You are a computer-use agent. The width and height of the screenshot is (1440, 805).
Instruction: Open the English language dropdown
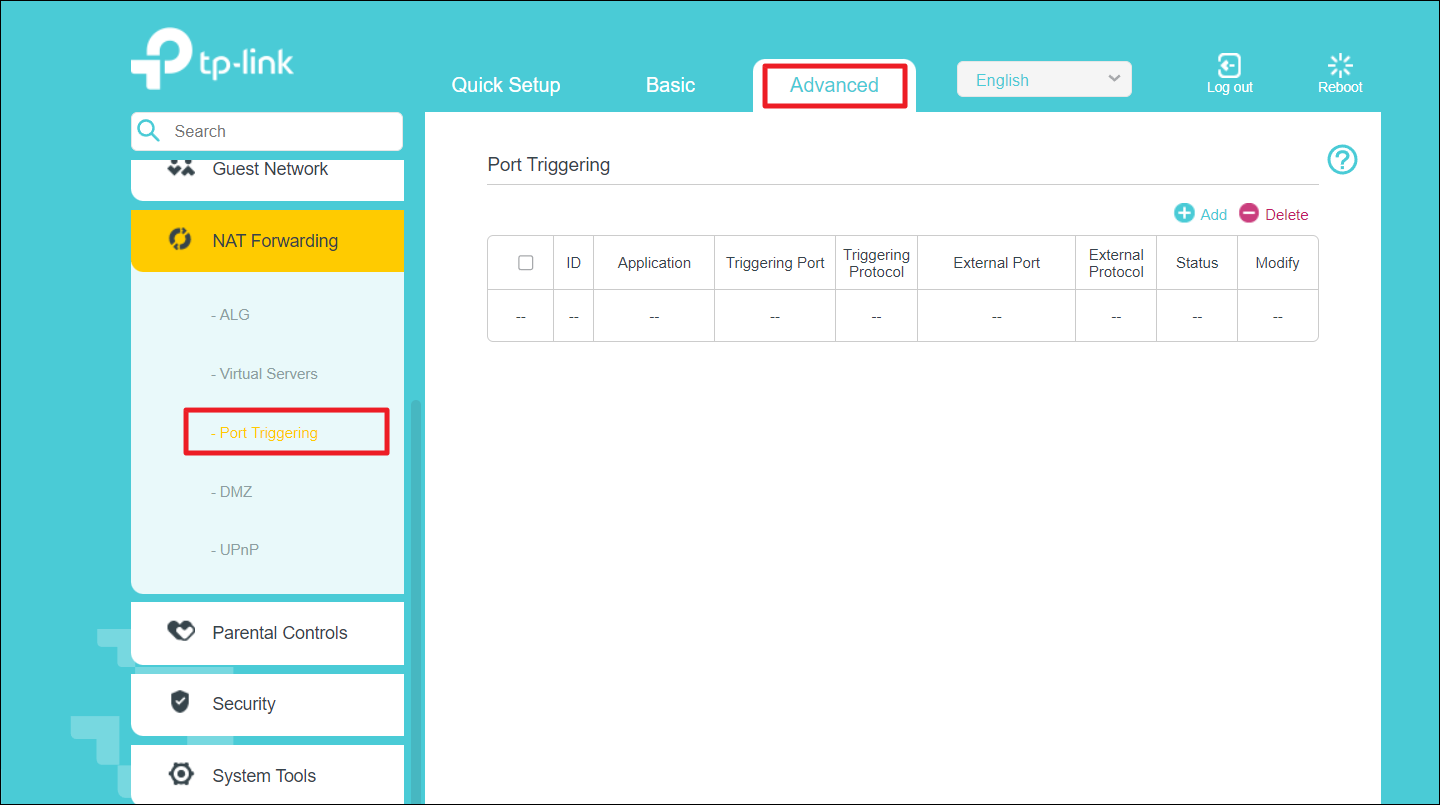tap(1044, 80)
